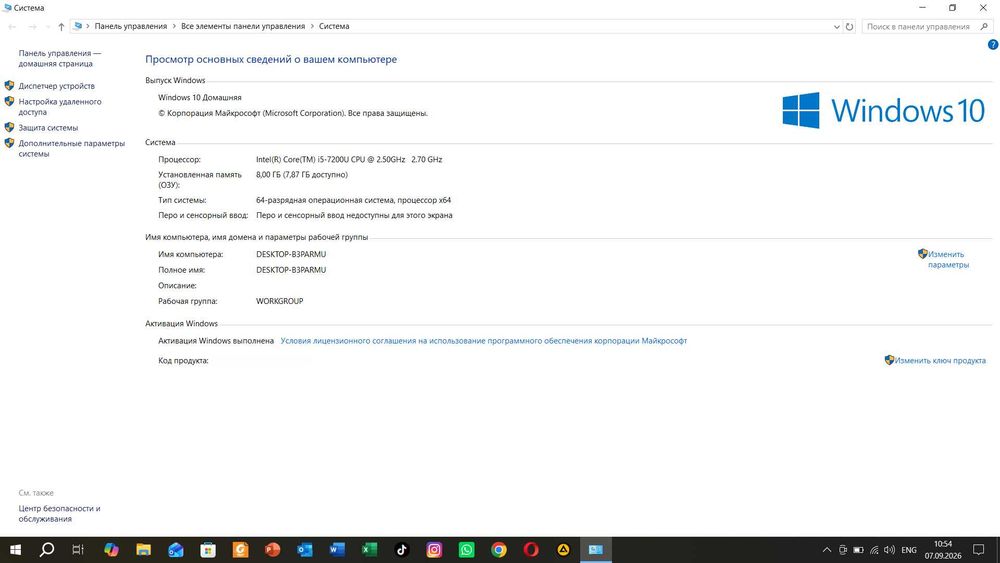Open the Wi-Fi network tray icon
Screen dimensions: 1000x563
coord(874,550)
